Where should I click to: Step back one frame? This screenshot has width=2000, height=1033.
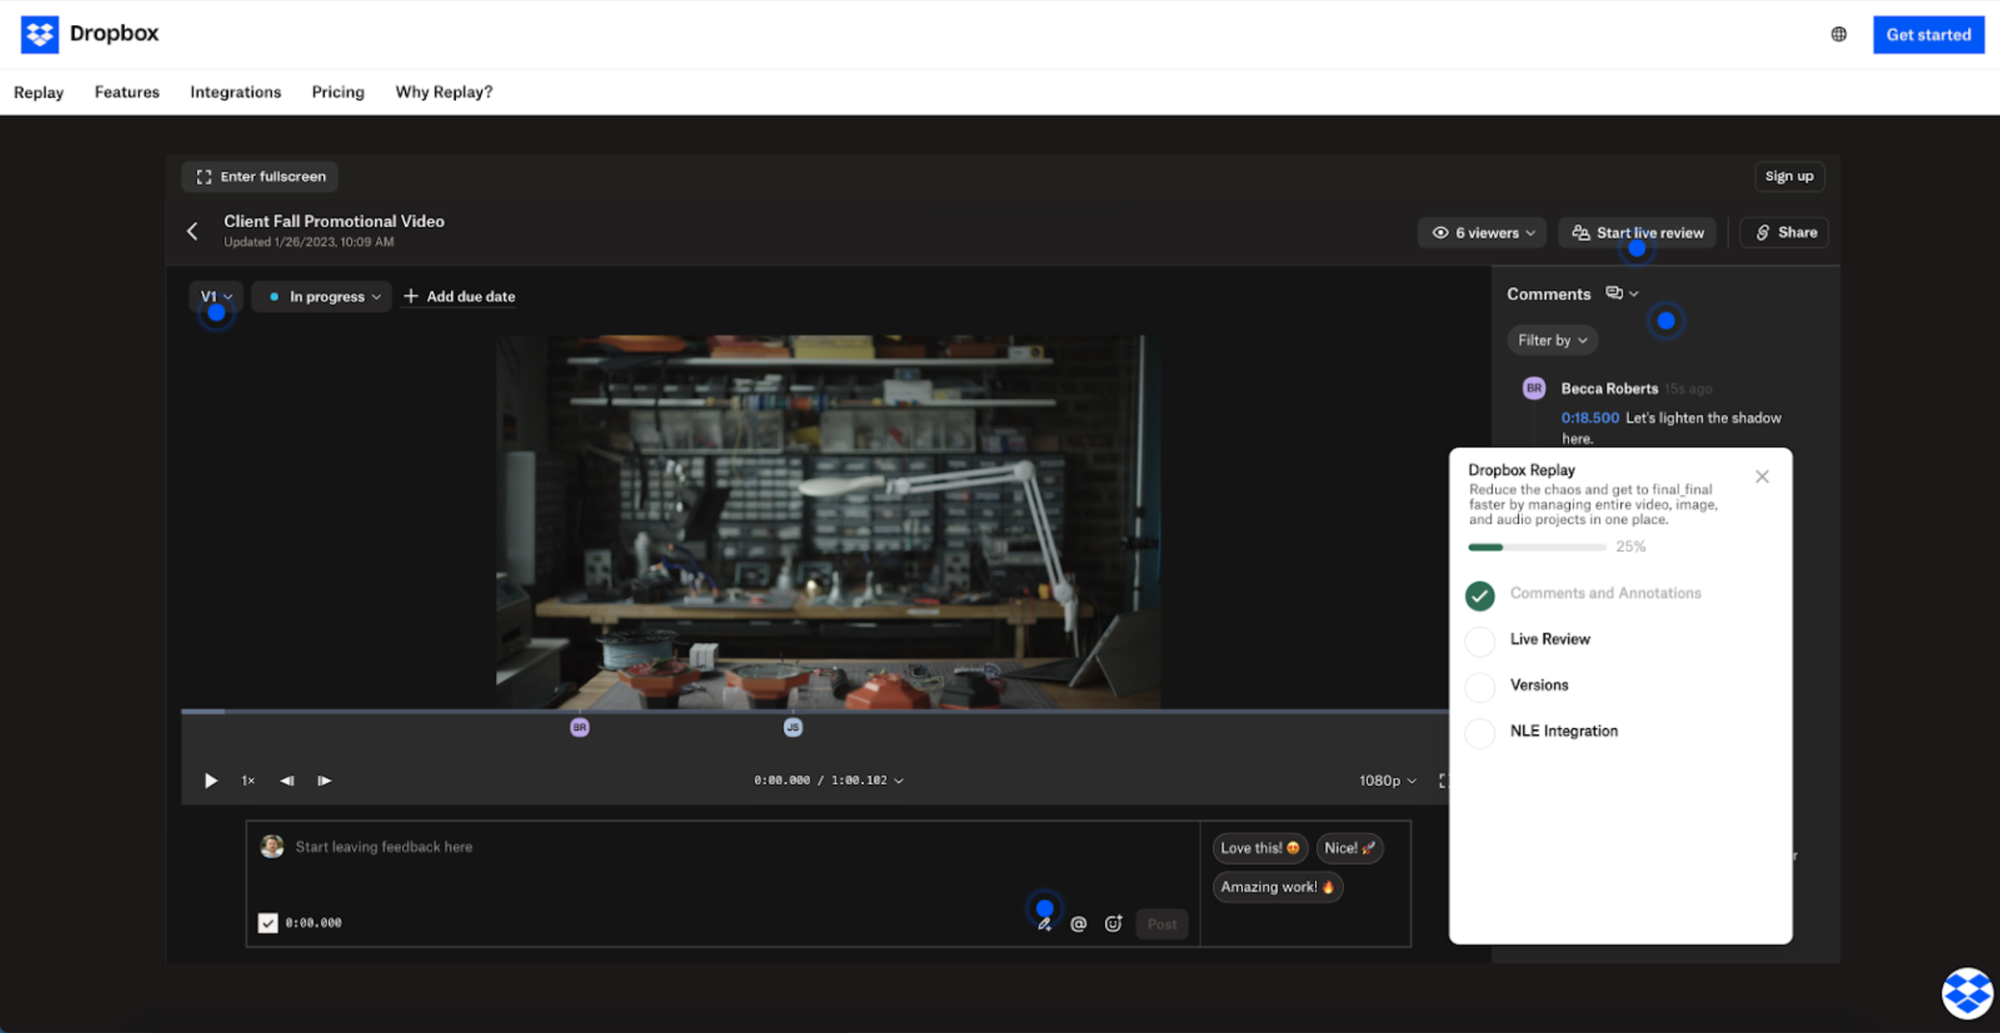click(x=287, y=780)
